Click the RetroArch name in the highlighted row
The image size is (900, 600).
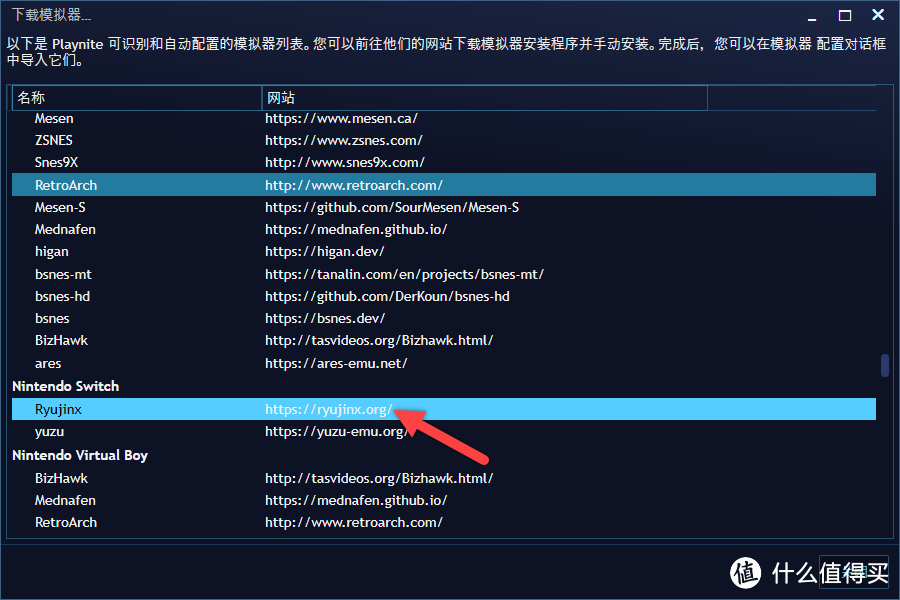66,185
